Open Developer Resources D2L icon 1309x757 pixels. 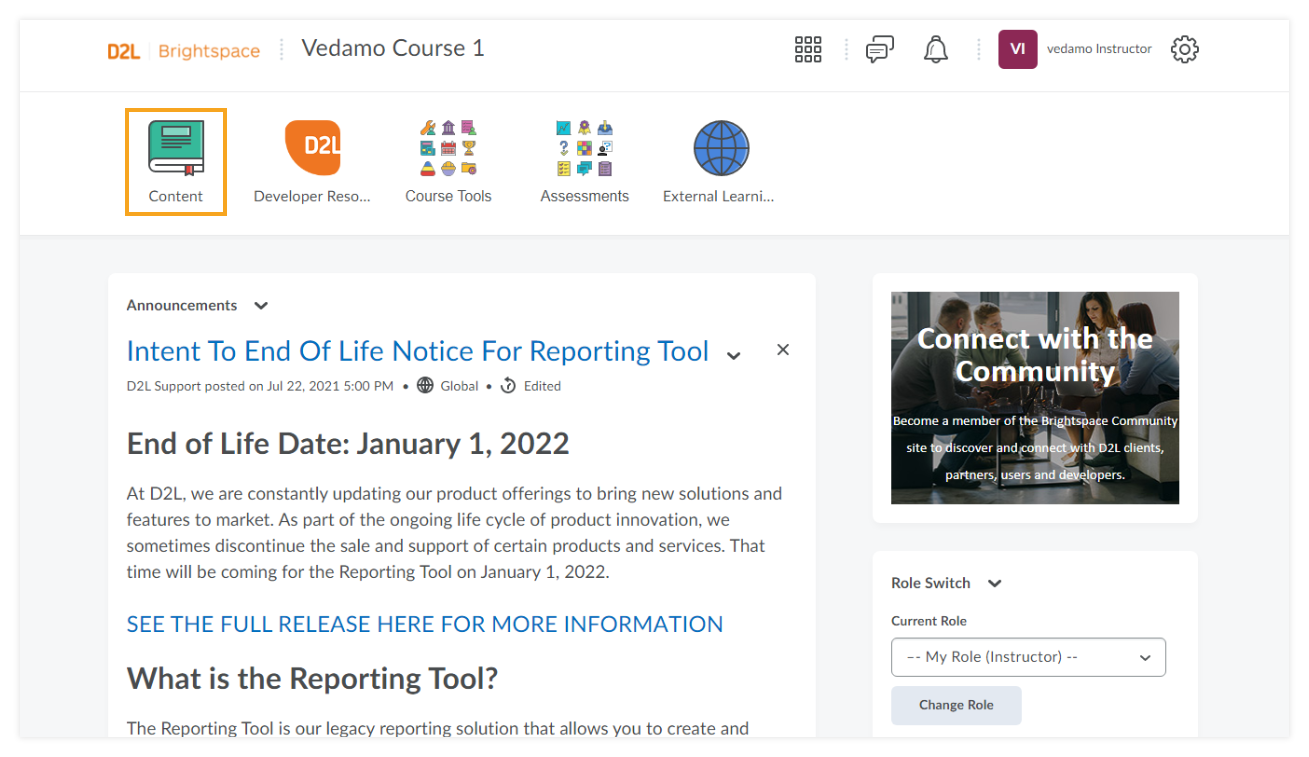click(312, 148)
